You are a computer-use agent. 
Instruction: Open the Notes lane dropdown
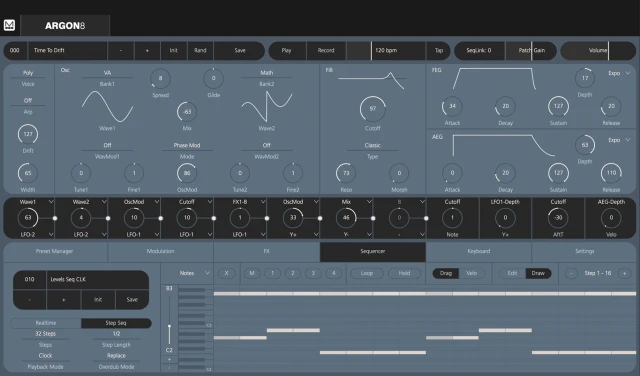(x=195, y=273)
